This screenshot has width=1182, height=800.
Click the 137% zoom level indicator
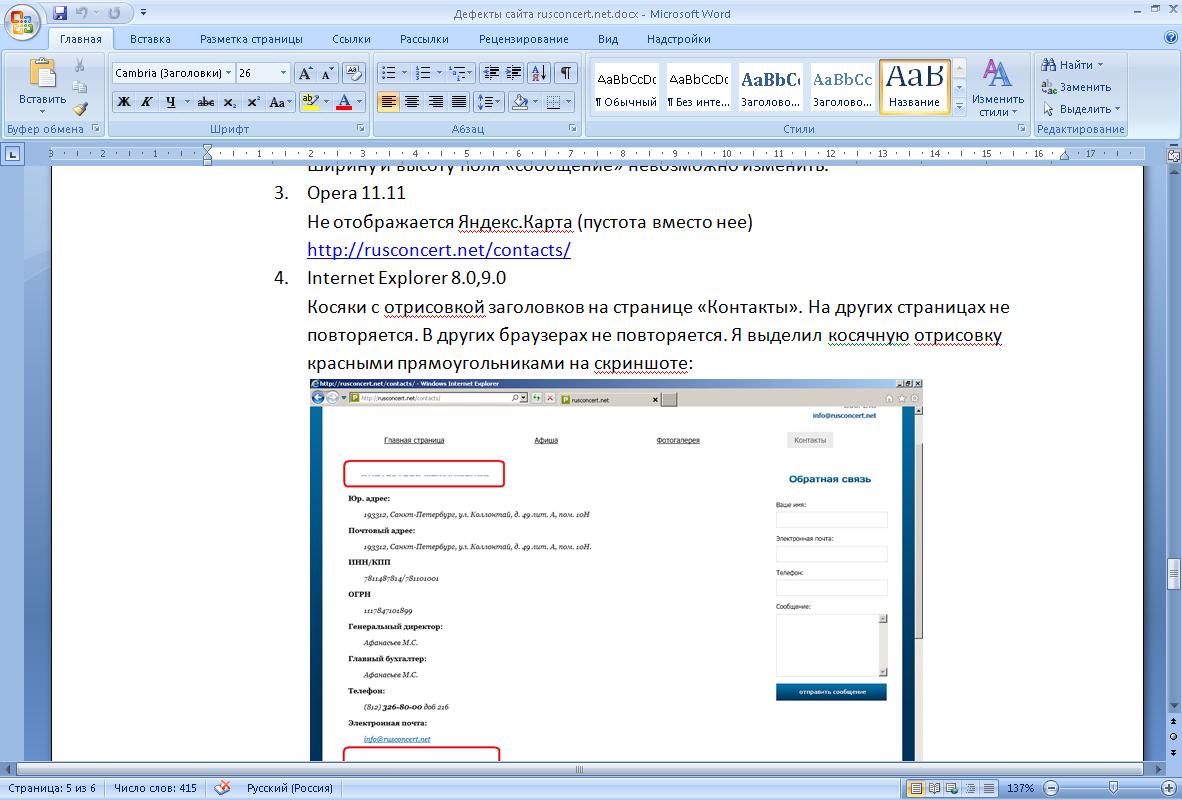[x=1021, y=788]
